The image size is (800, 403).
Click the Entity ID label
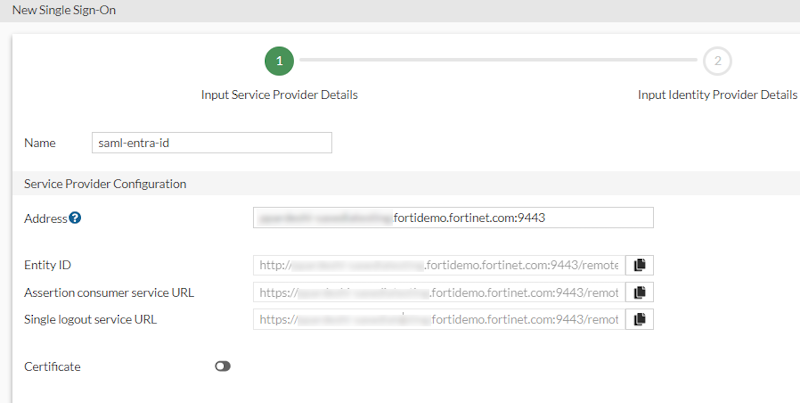(x=47, y=265)
